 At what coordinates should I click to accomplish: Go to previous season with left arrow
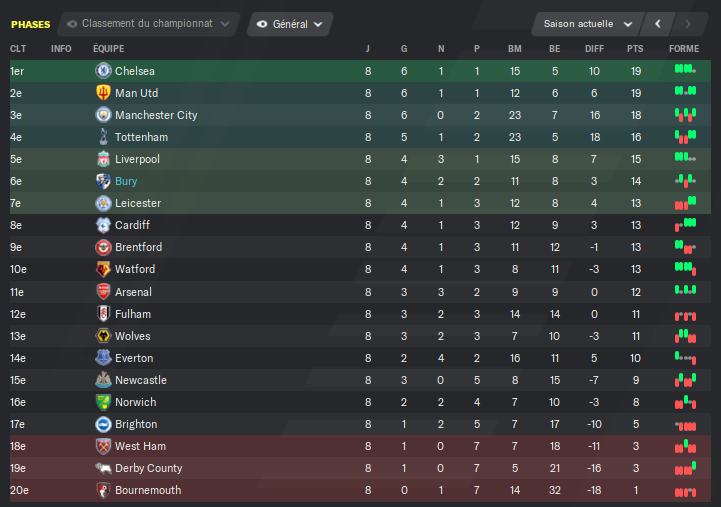point(658,24)
